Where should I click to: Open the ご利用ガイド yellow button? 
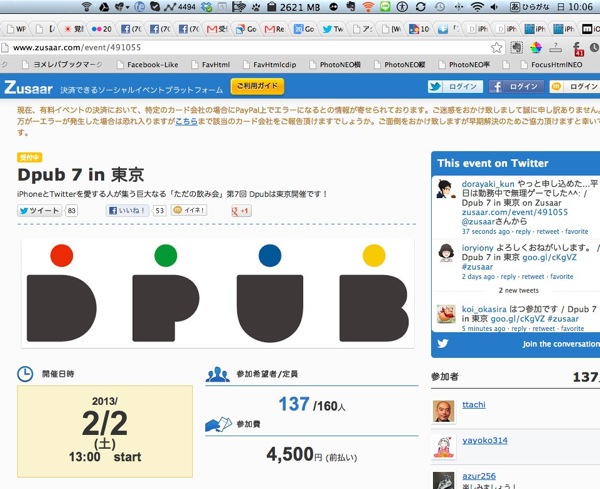[x=257, y=86]
